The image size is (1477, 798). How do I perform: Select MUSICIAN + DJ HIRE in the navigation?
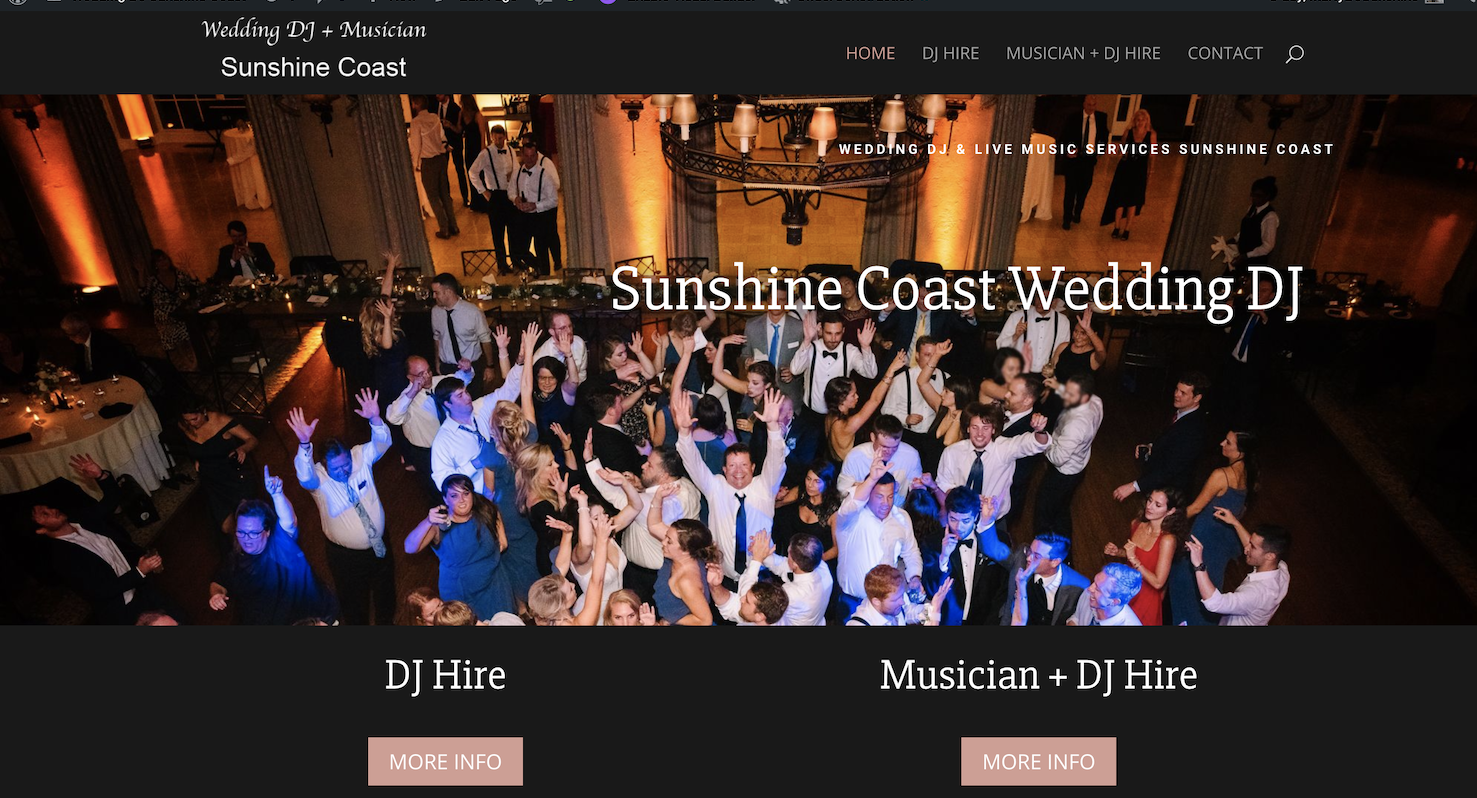click(x=1083, y=53)
